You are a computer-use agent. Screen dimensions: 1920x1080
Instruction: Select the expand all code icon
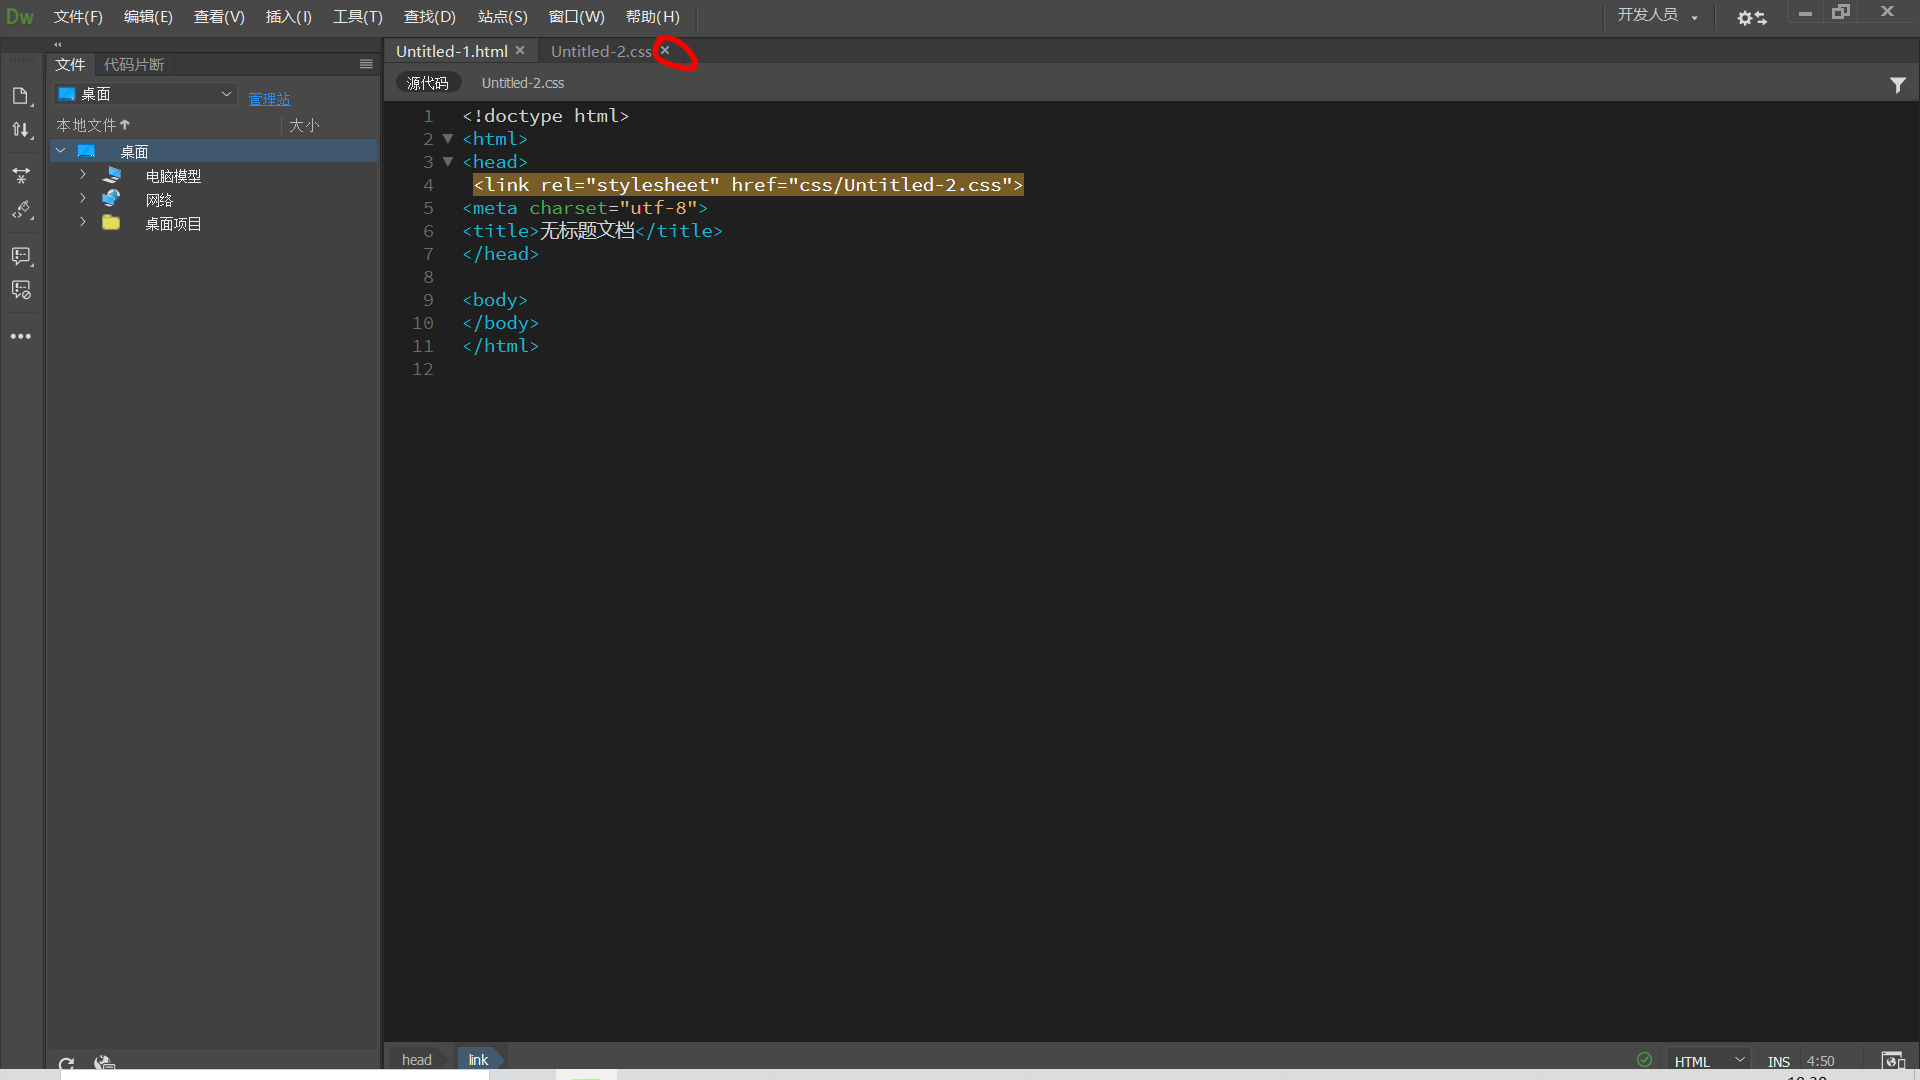[x=21, y=176]
